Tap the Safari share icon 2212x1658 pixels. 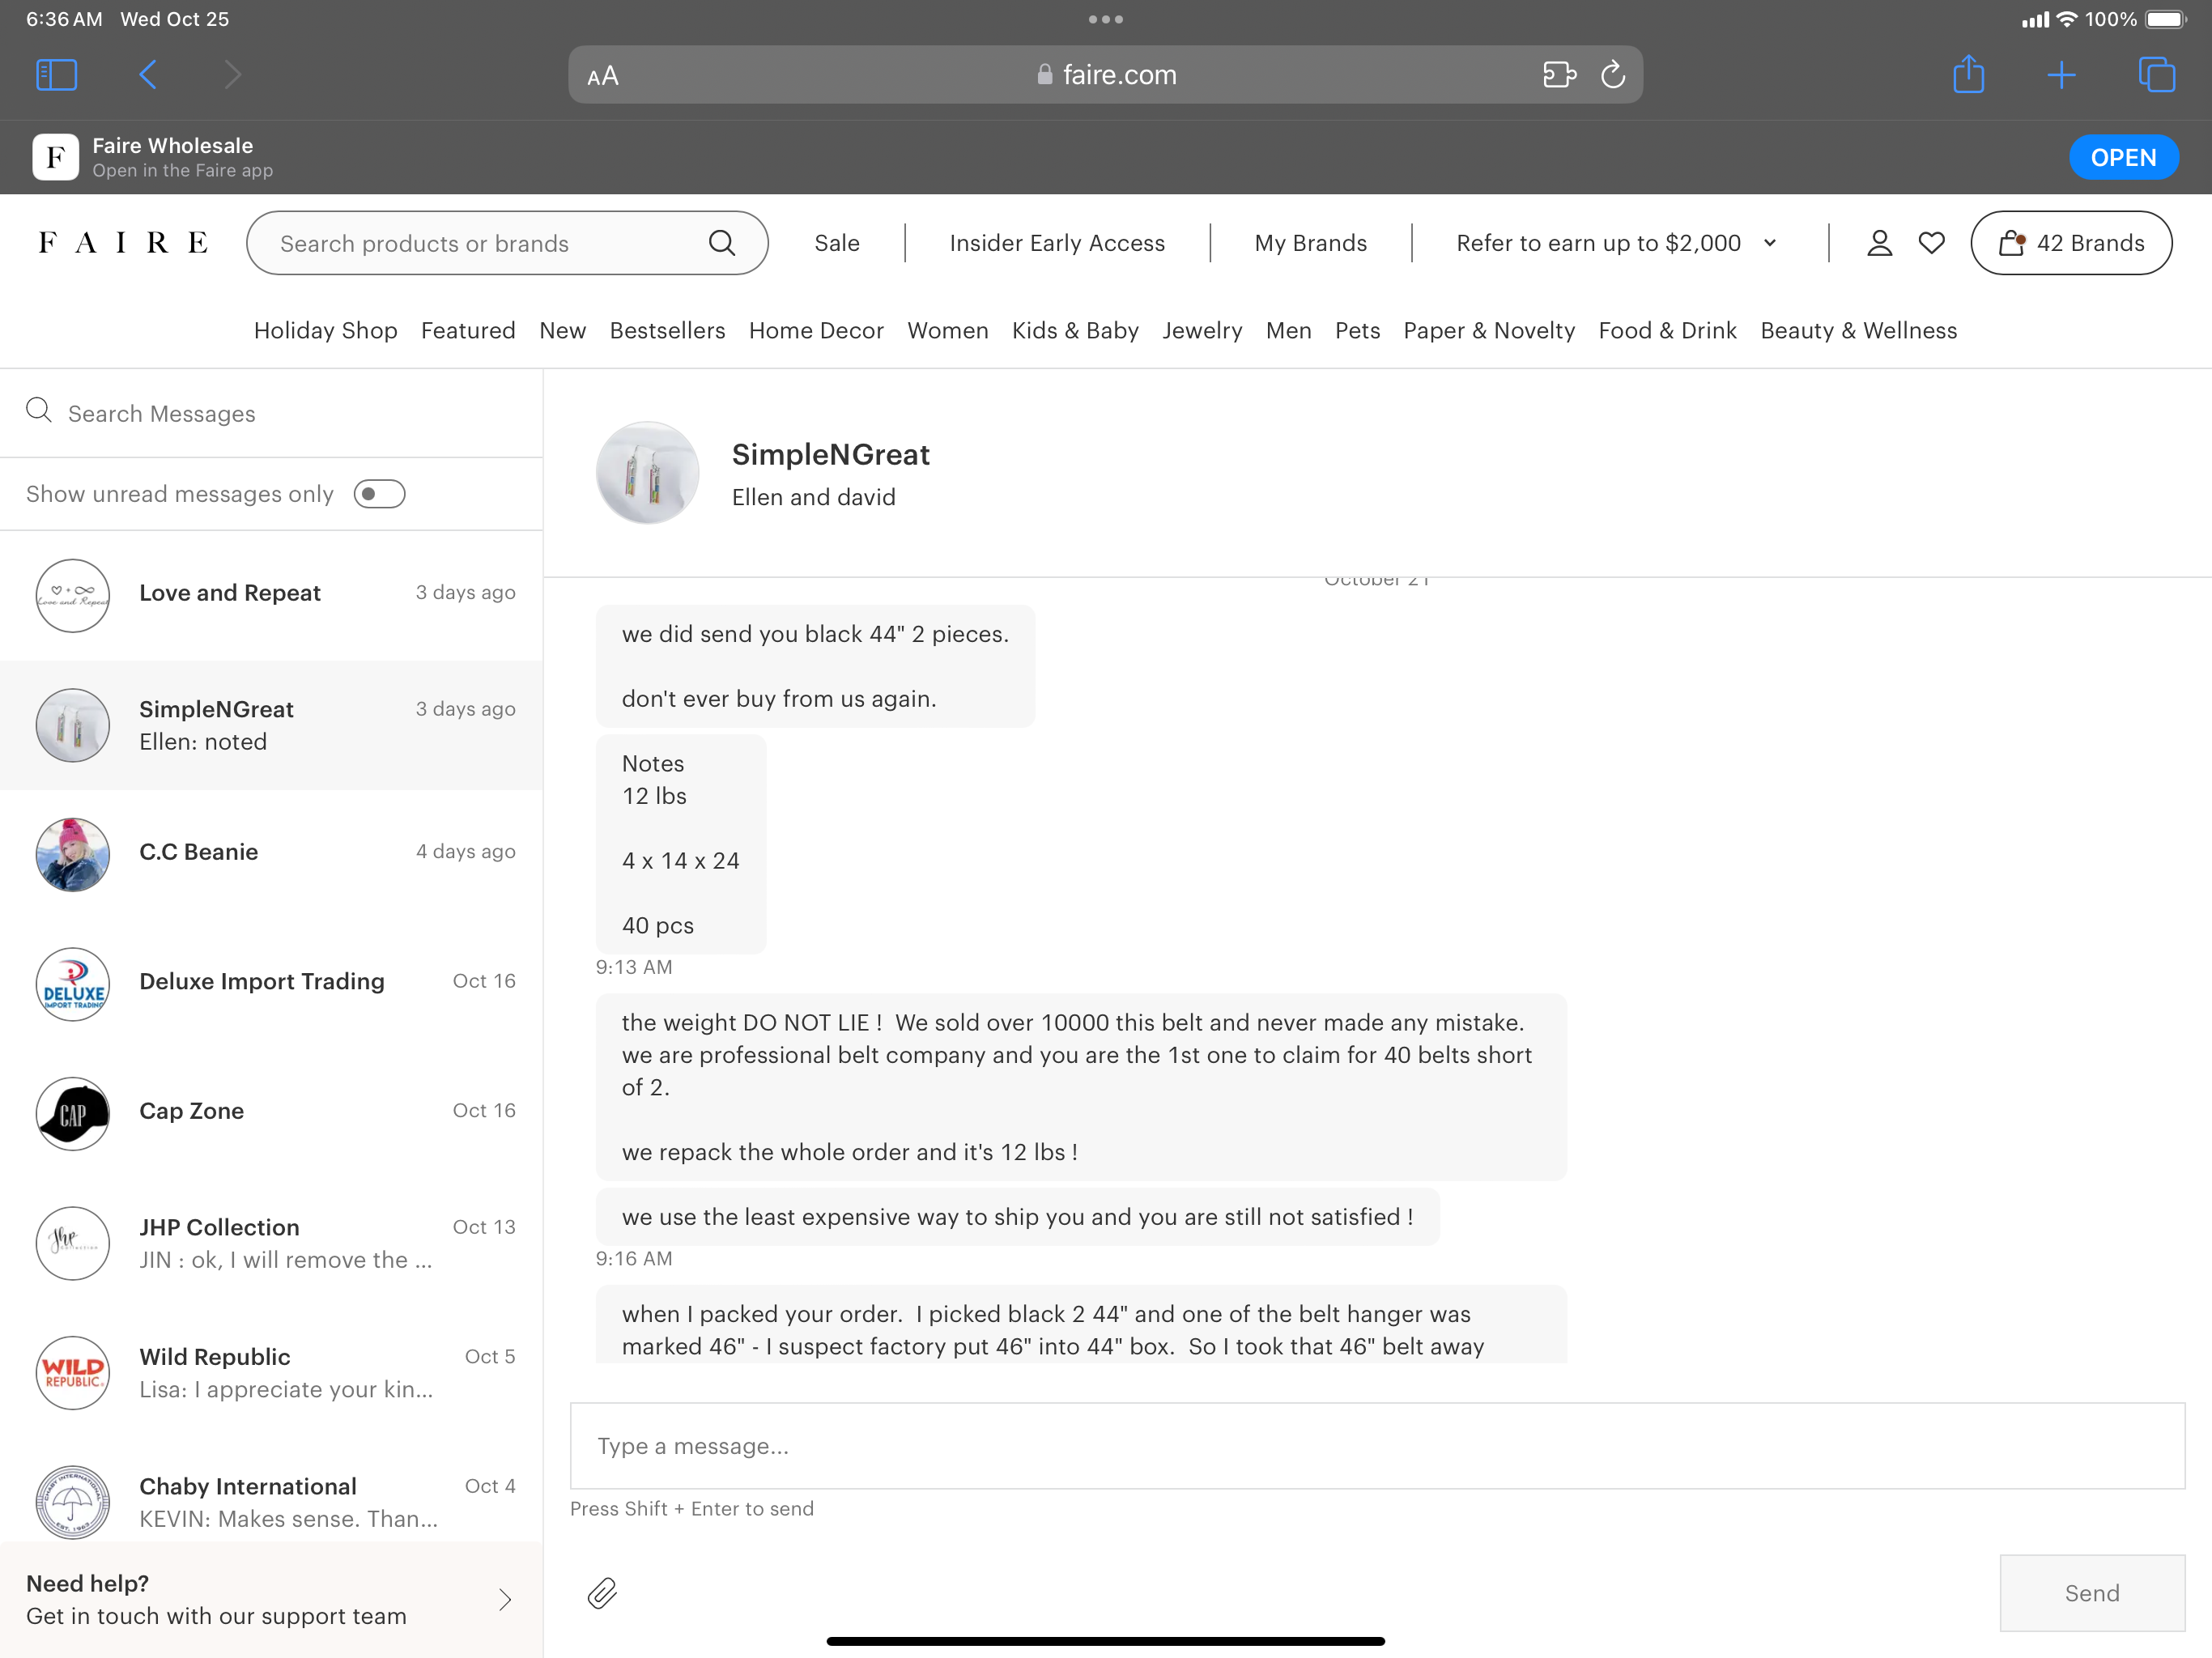(1968, 75)
